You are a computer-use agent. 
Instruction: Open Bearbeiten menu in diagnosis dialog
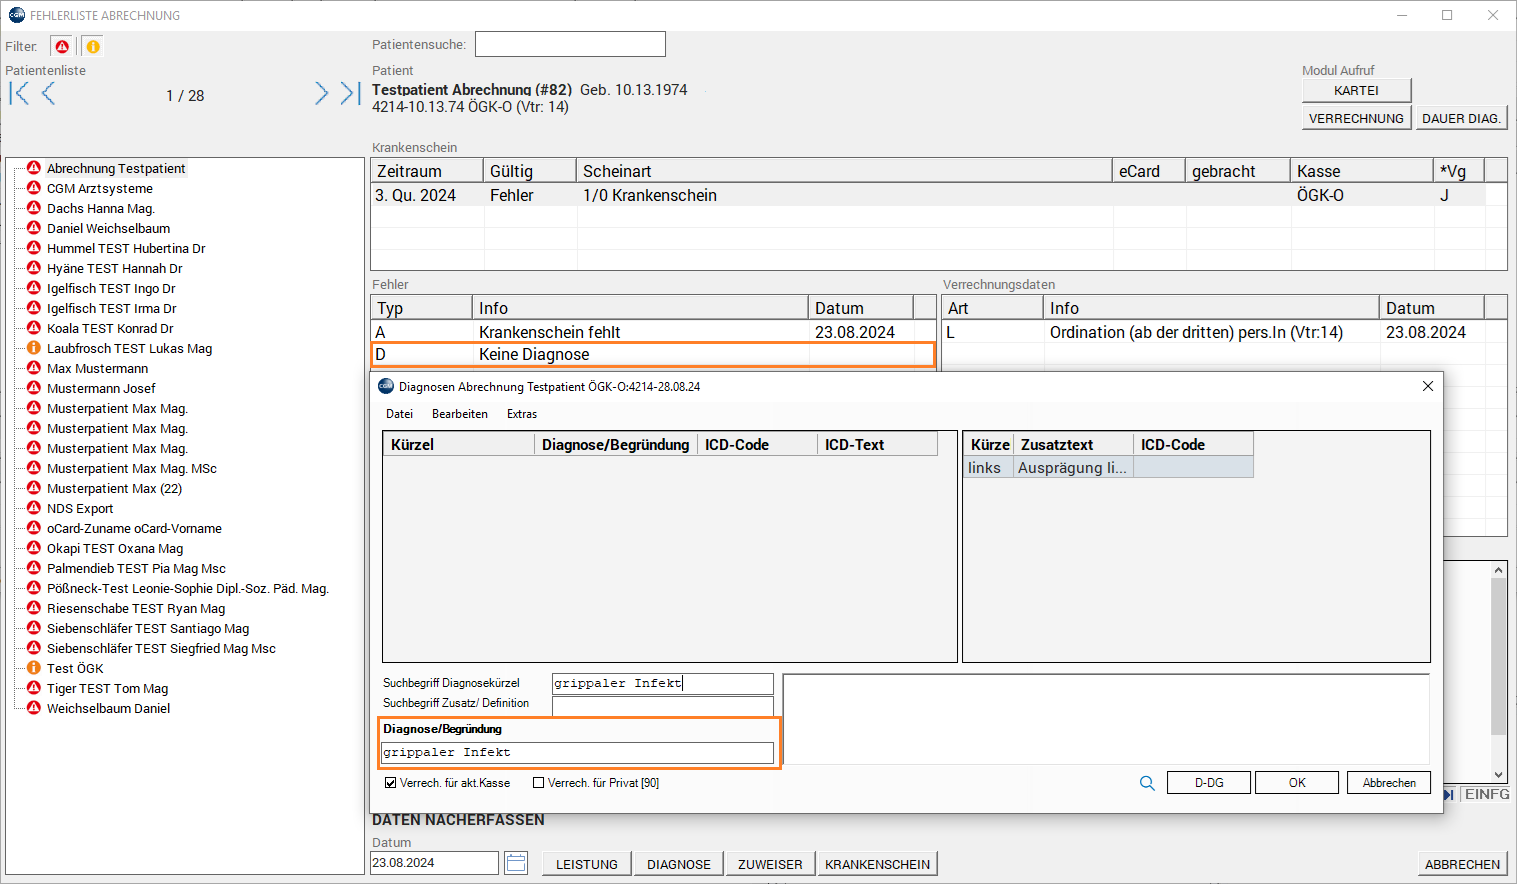coord(460,414)
